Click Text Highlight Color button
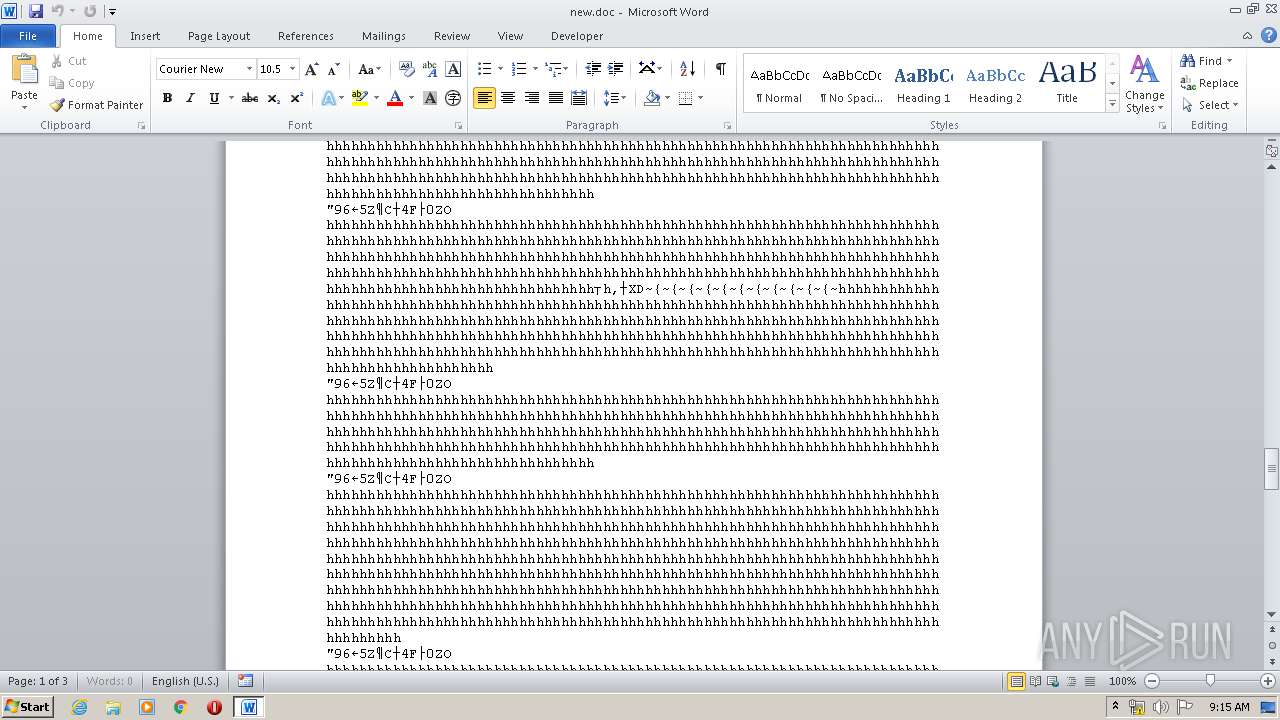 click(x=360, y=98)
